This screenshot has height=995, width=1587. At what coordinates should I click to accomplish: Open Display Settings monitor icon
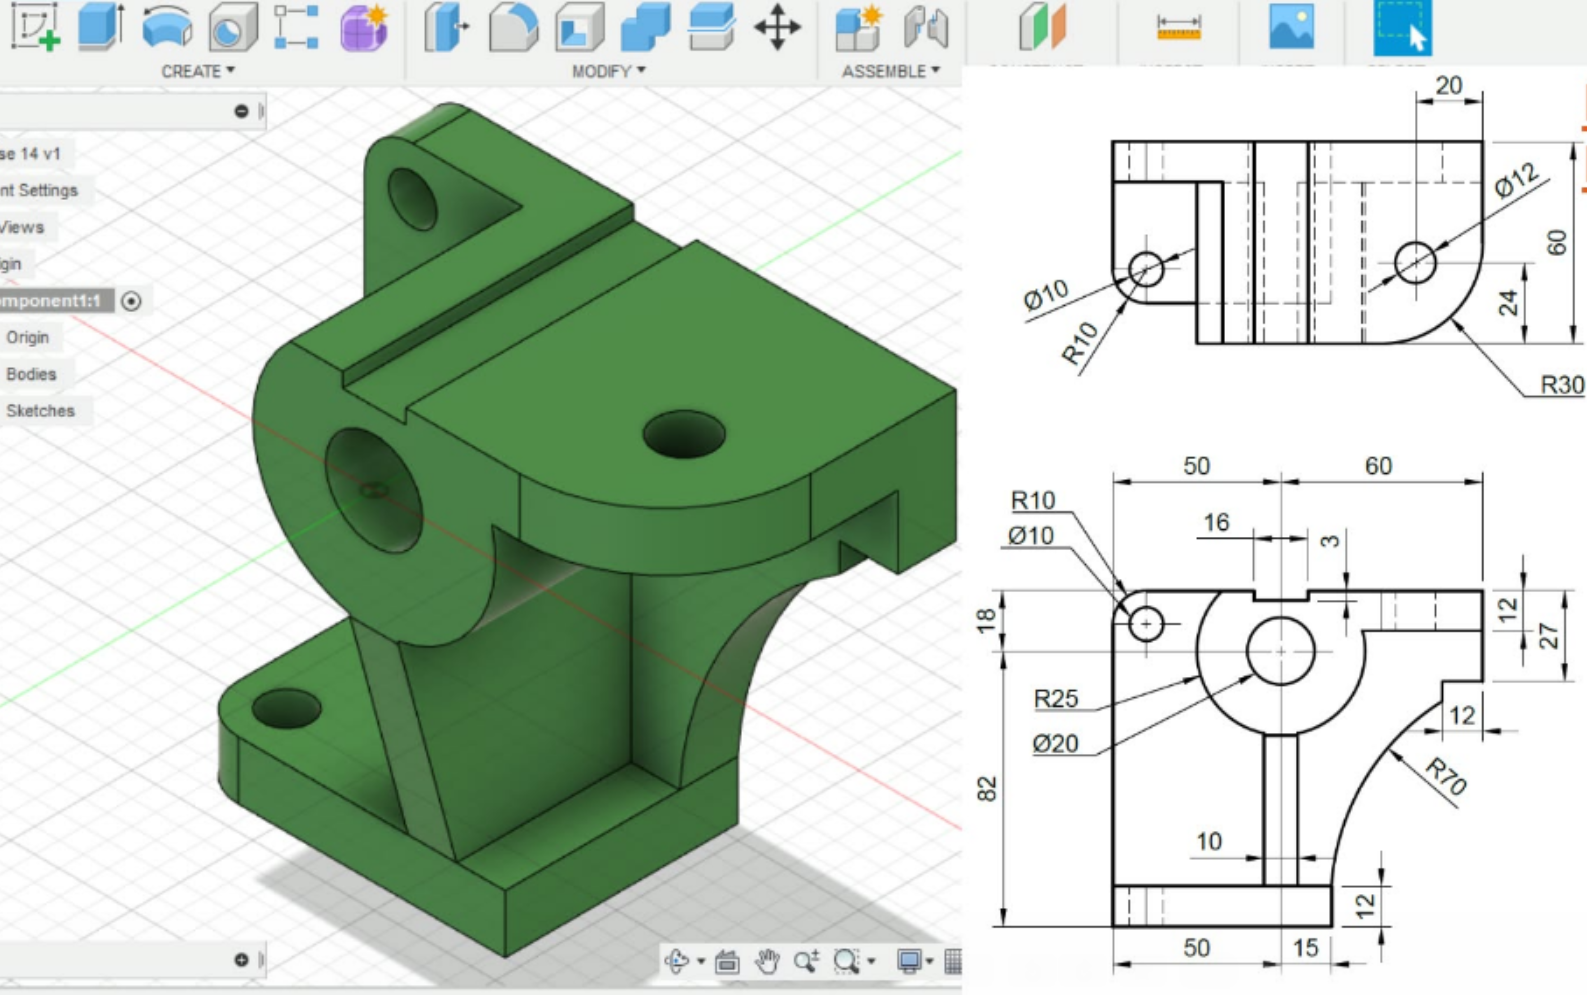(x=909, y=962)
